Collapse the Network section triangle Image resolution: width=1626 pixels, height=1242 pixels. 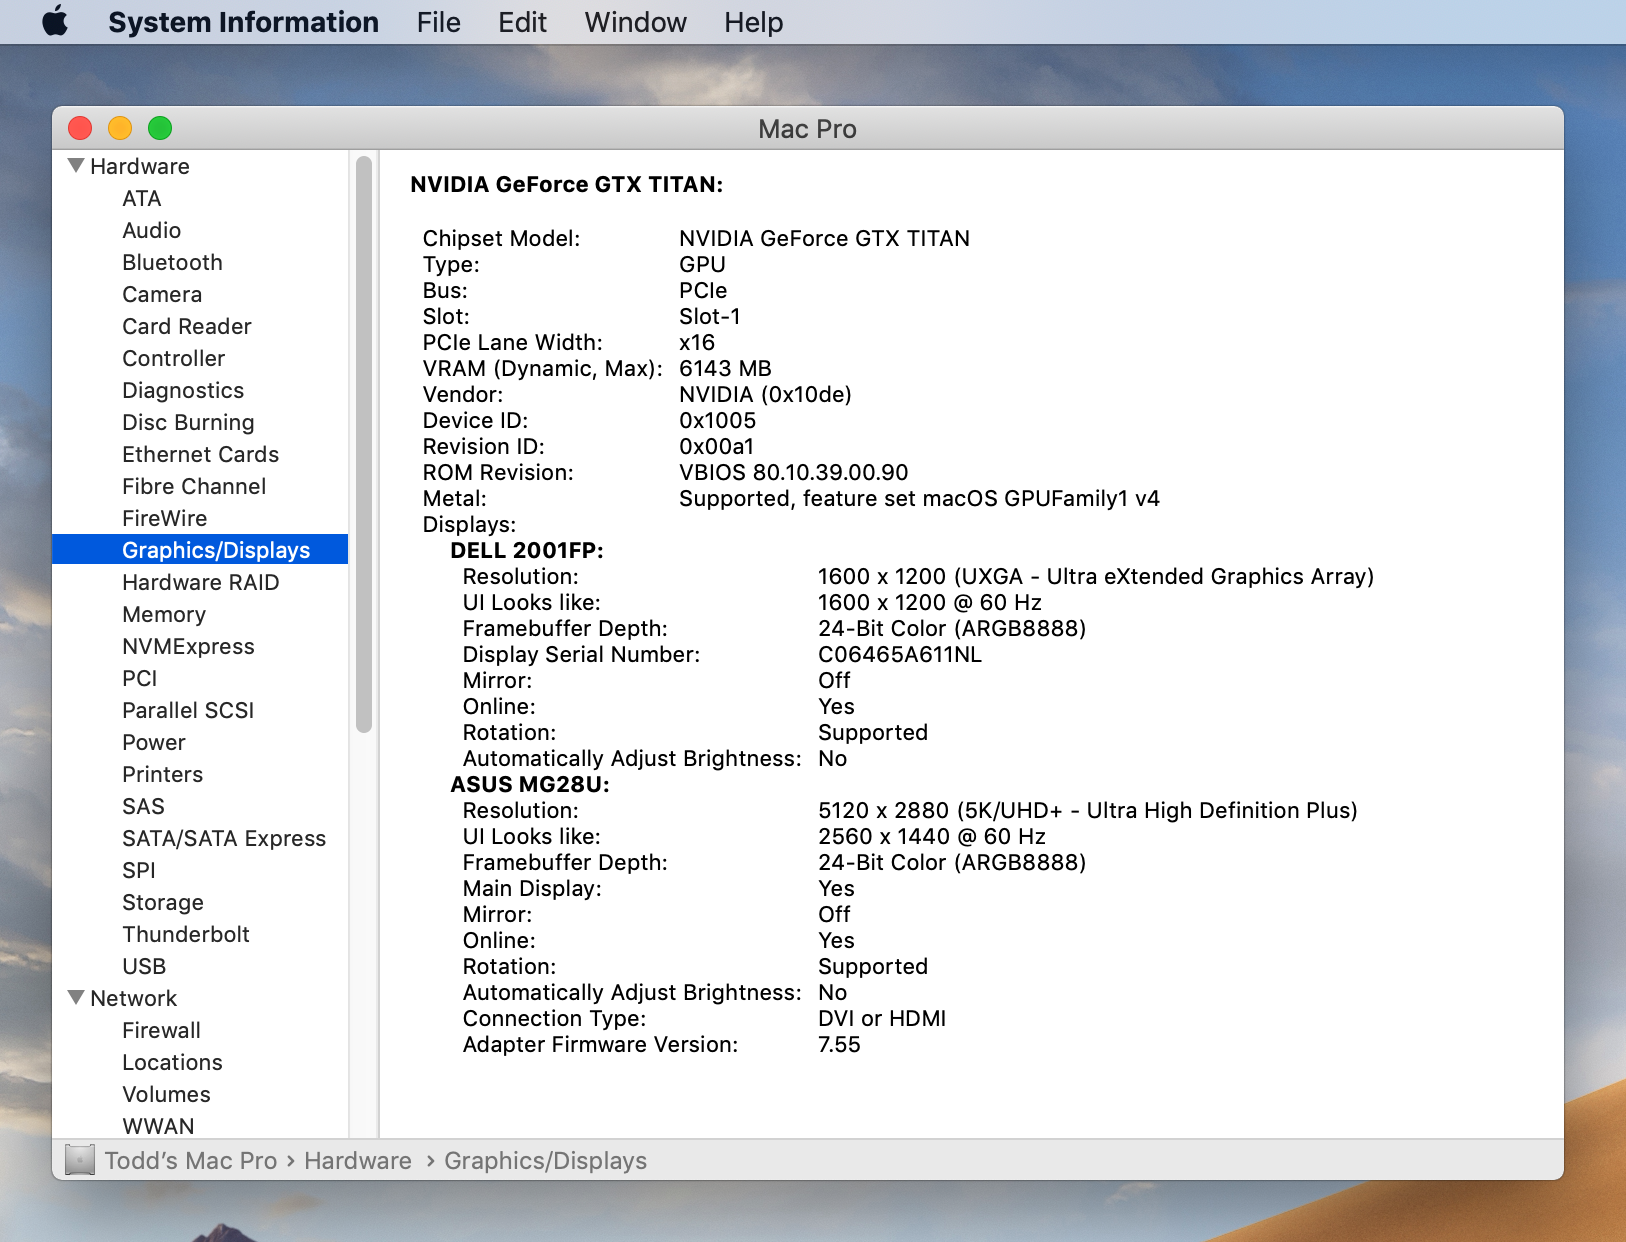coord(76,997)
